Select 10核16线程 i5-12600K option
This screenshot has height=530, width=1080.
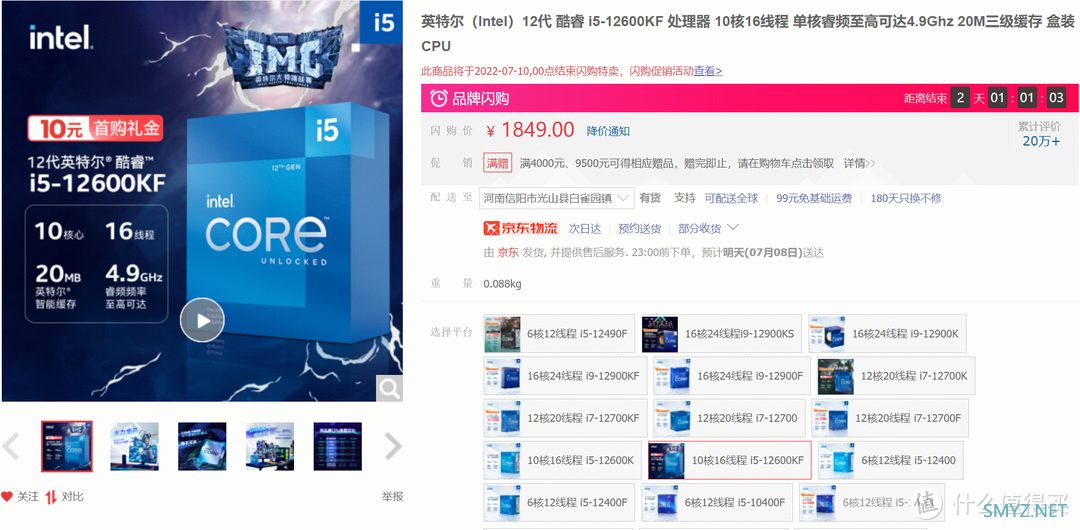pos(562,460)
